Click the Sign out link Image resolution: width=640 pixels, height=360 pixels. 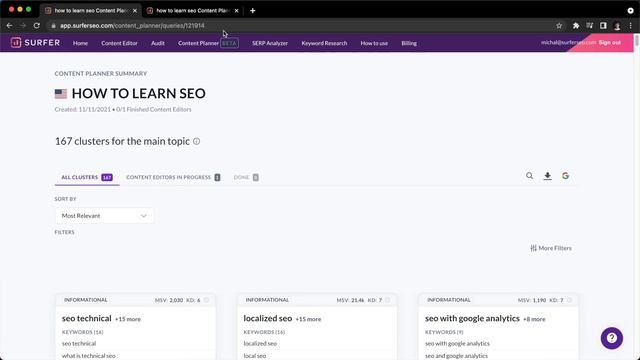click(x=609, y=42)
